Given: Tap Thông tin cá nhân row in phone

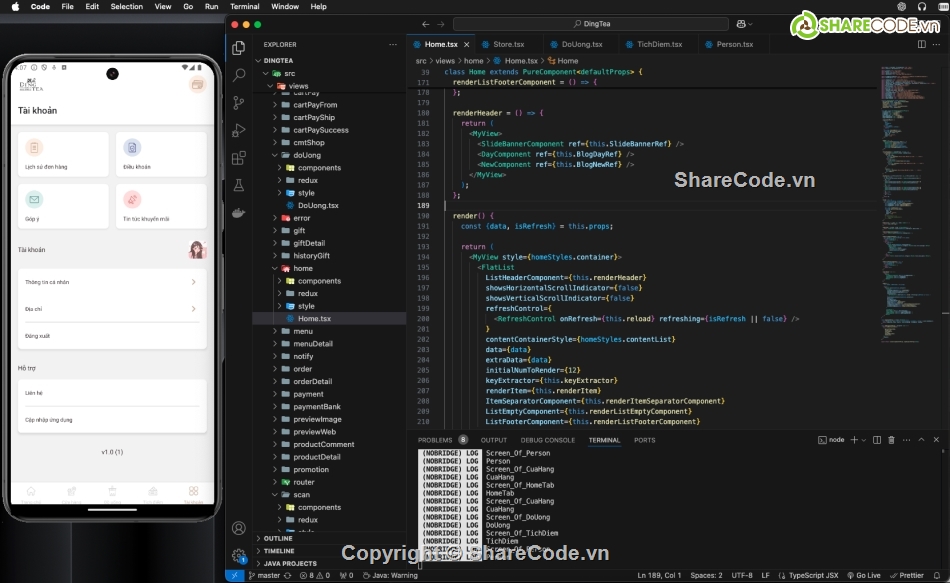Looking at the screenshot, I should point(112,282).
